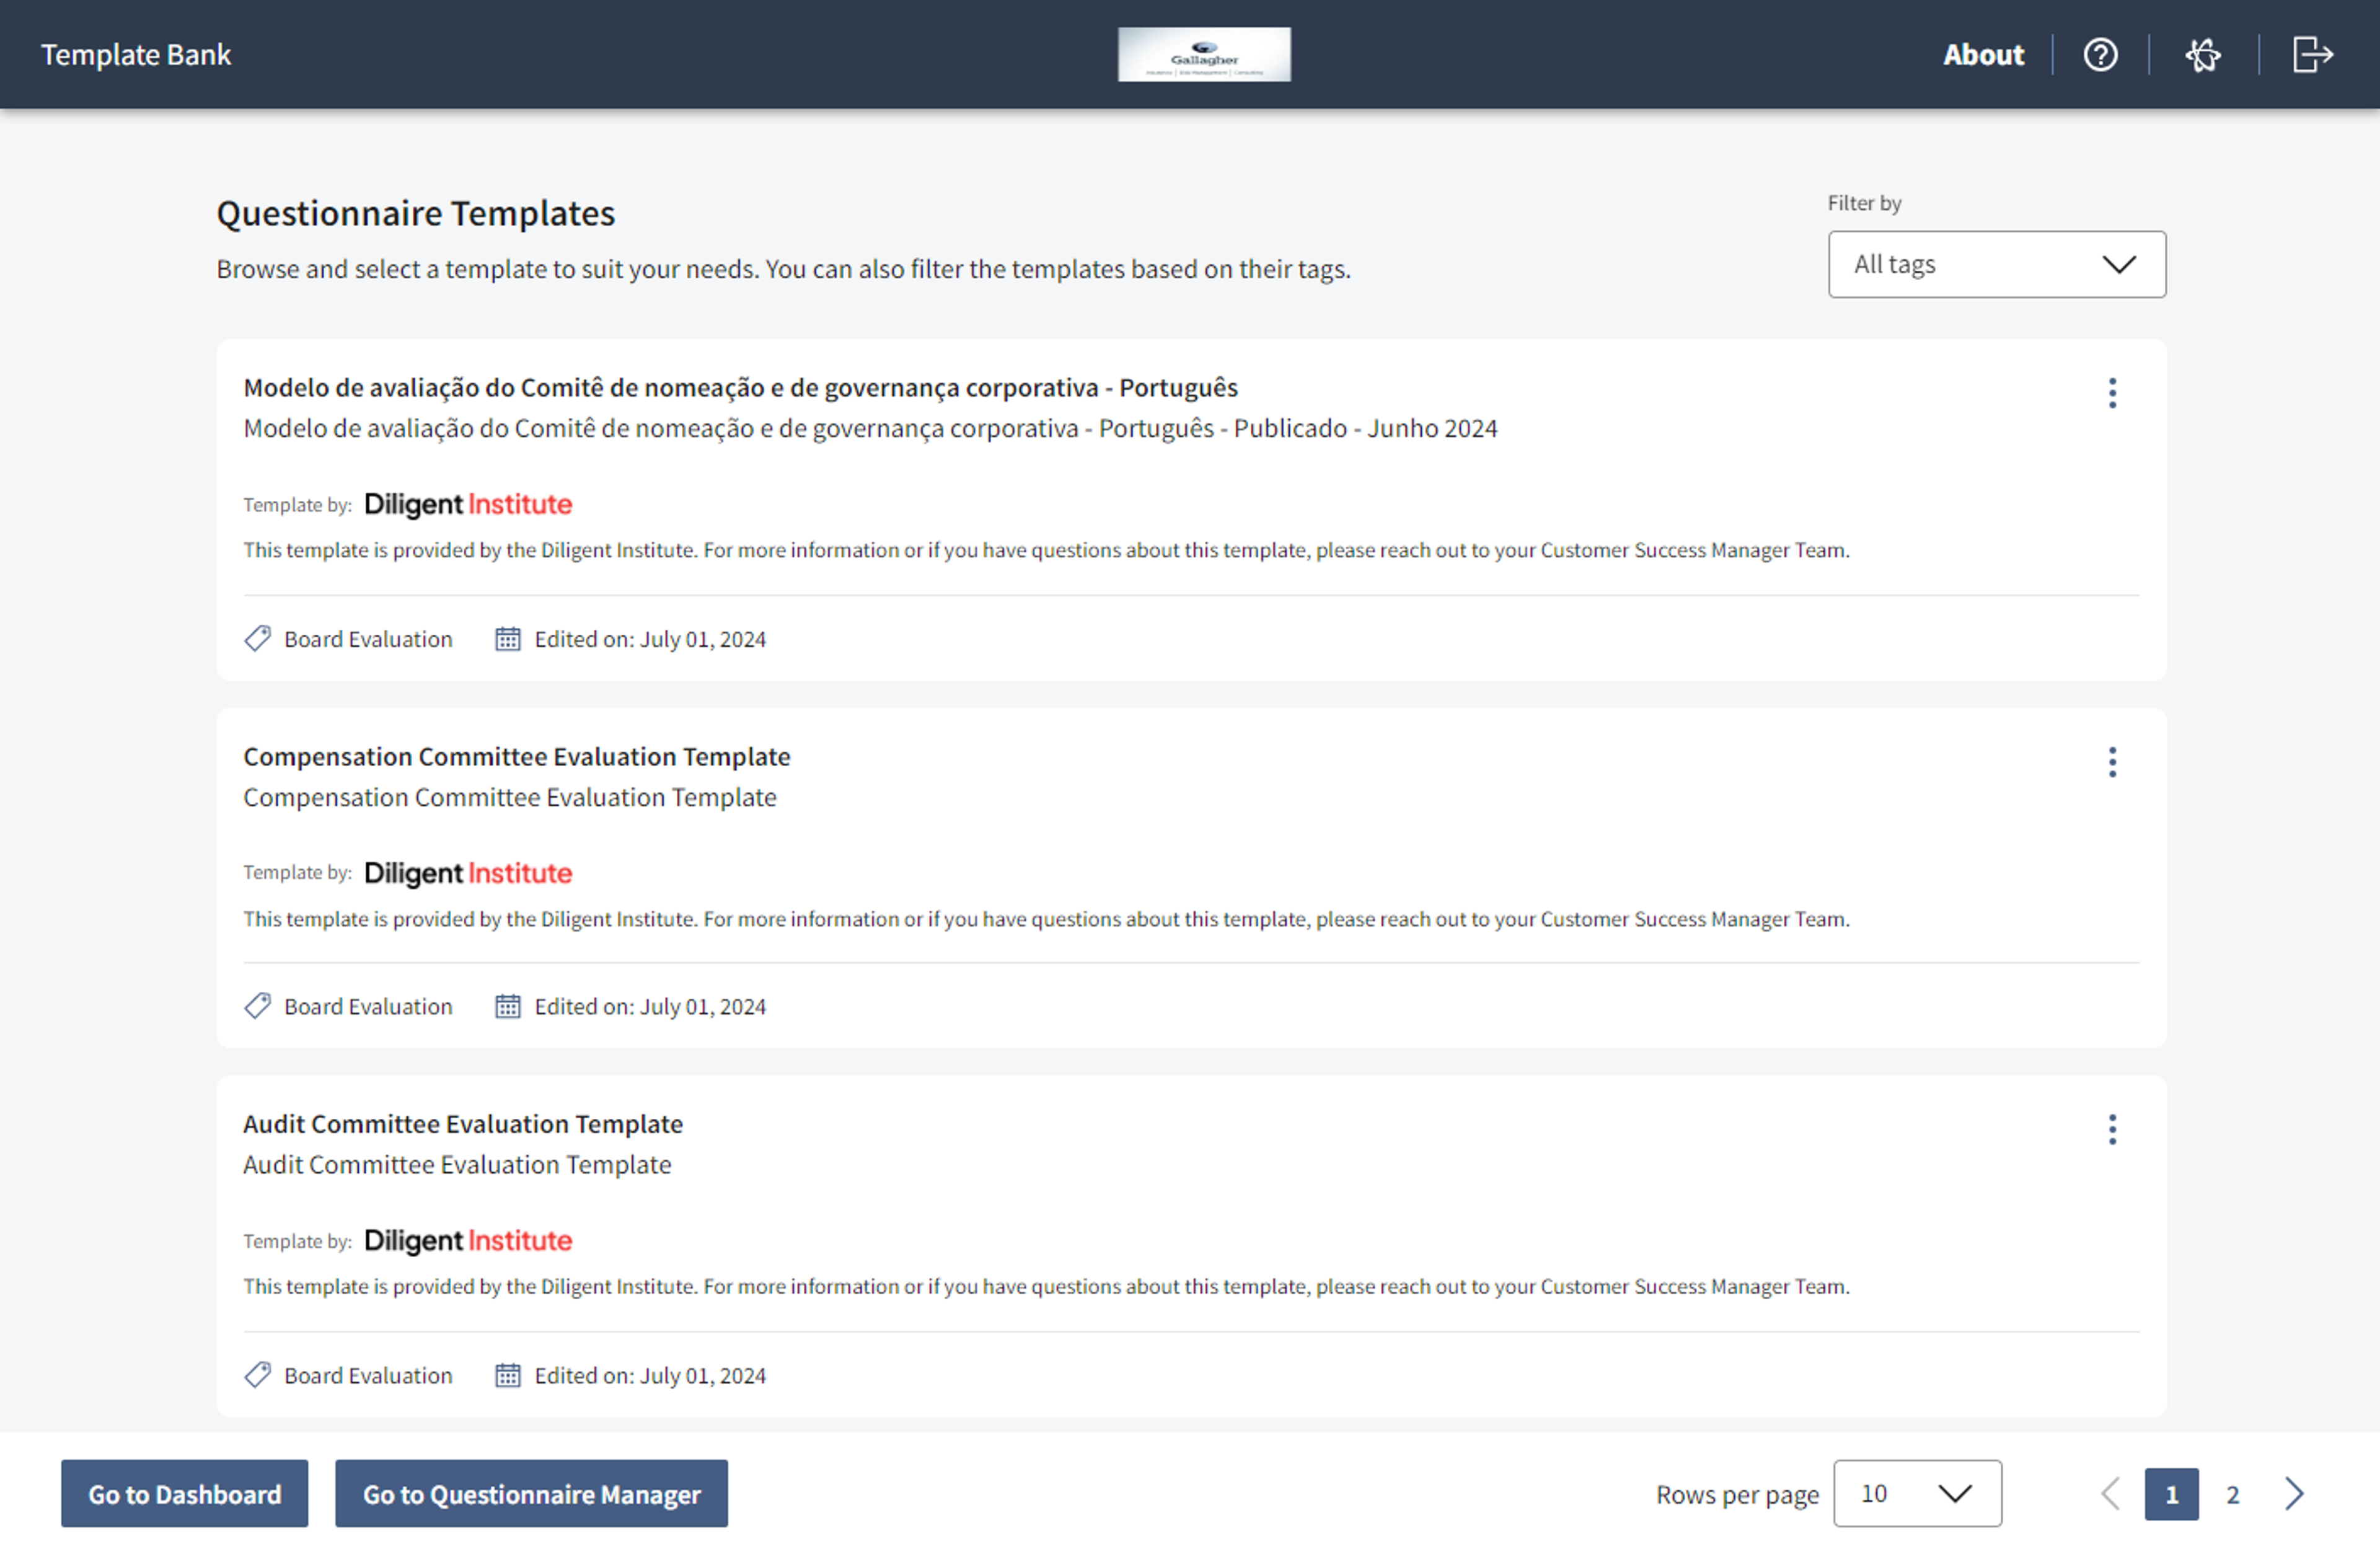Click calendar icon on Modelo de avaliação card

(508, 638)
